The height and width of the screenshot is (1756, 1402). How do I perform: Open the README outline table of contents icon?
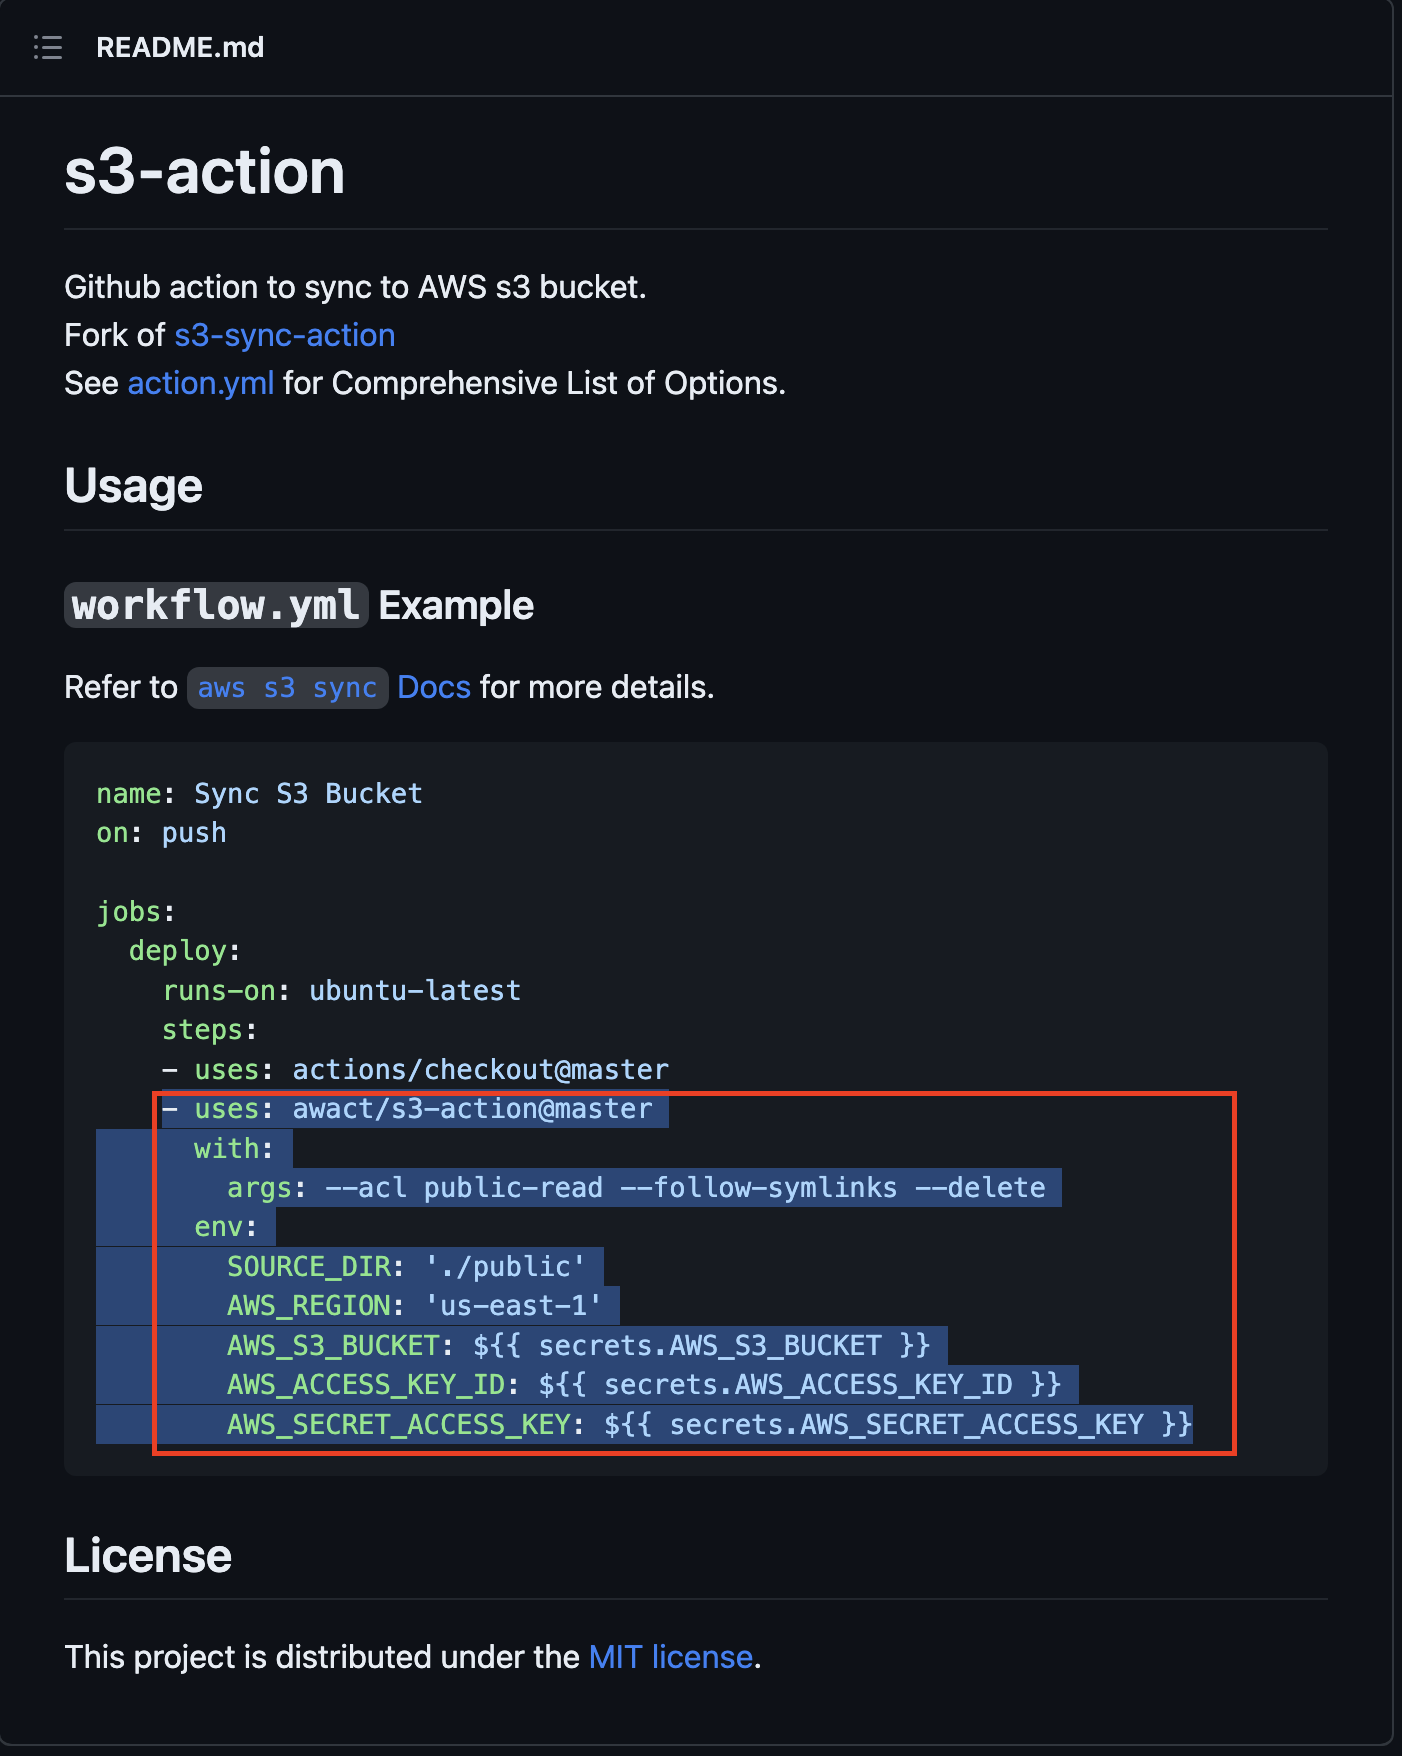coord(48,47)
